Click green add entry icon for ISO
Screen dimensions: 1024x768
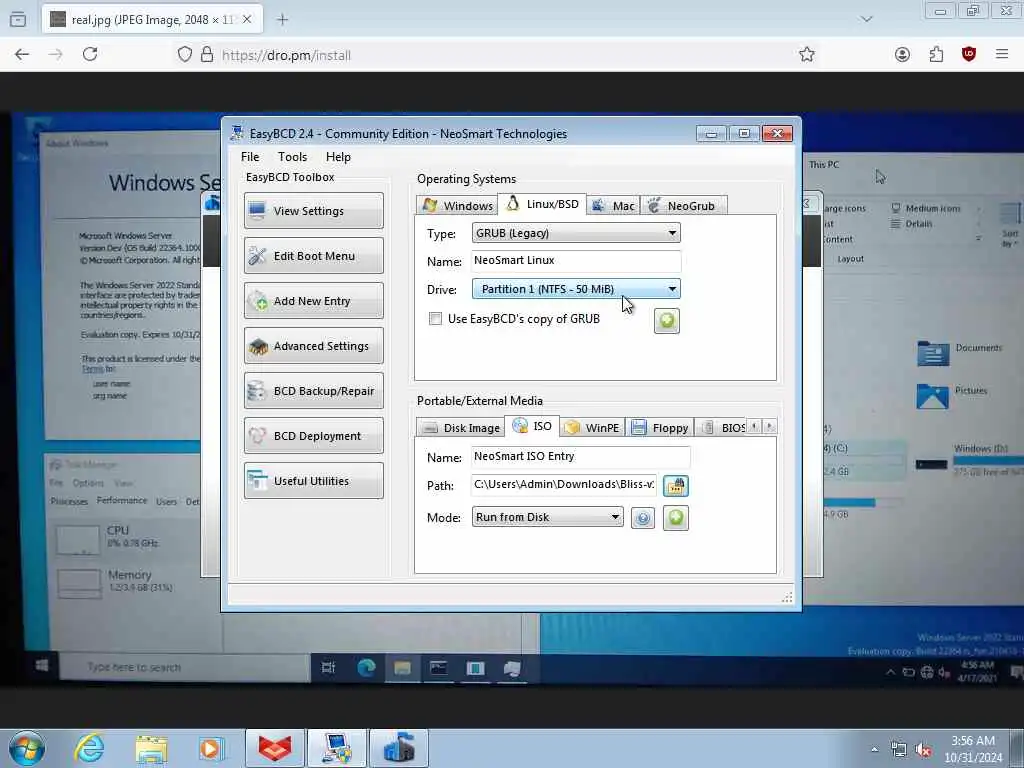[676, 518]
